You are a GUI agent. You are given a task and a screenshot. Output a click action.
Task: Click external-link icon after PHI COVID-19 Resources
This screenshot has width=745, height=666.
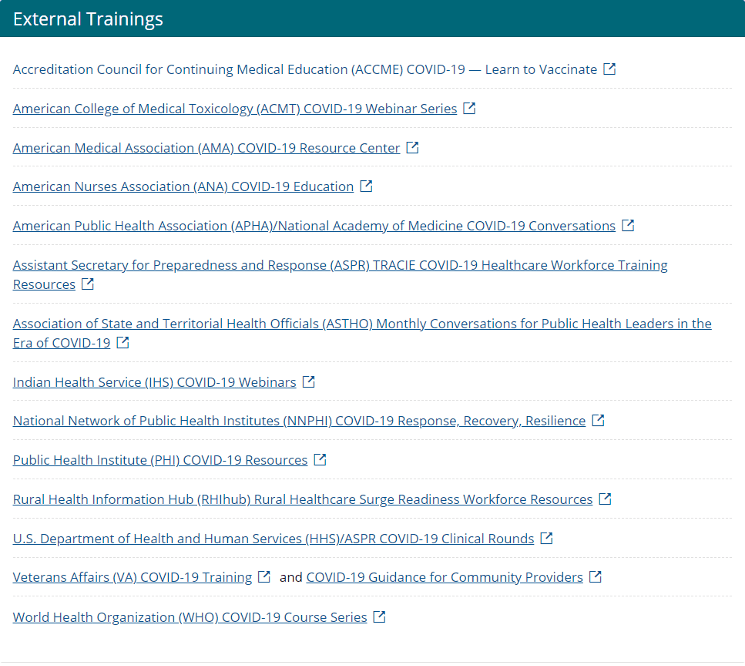pos(320,460)
